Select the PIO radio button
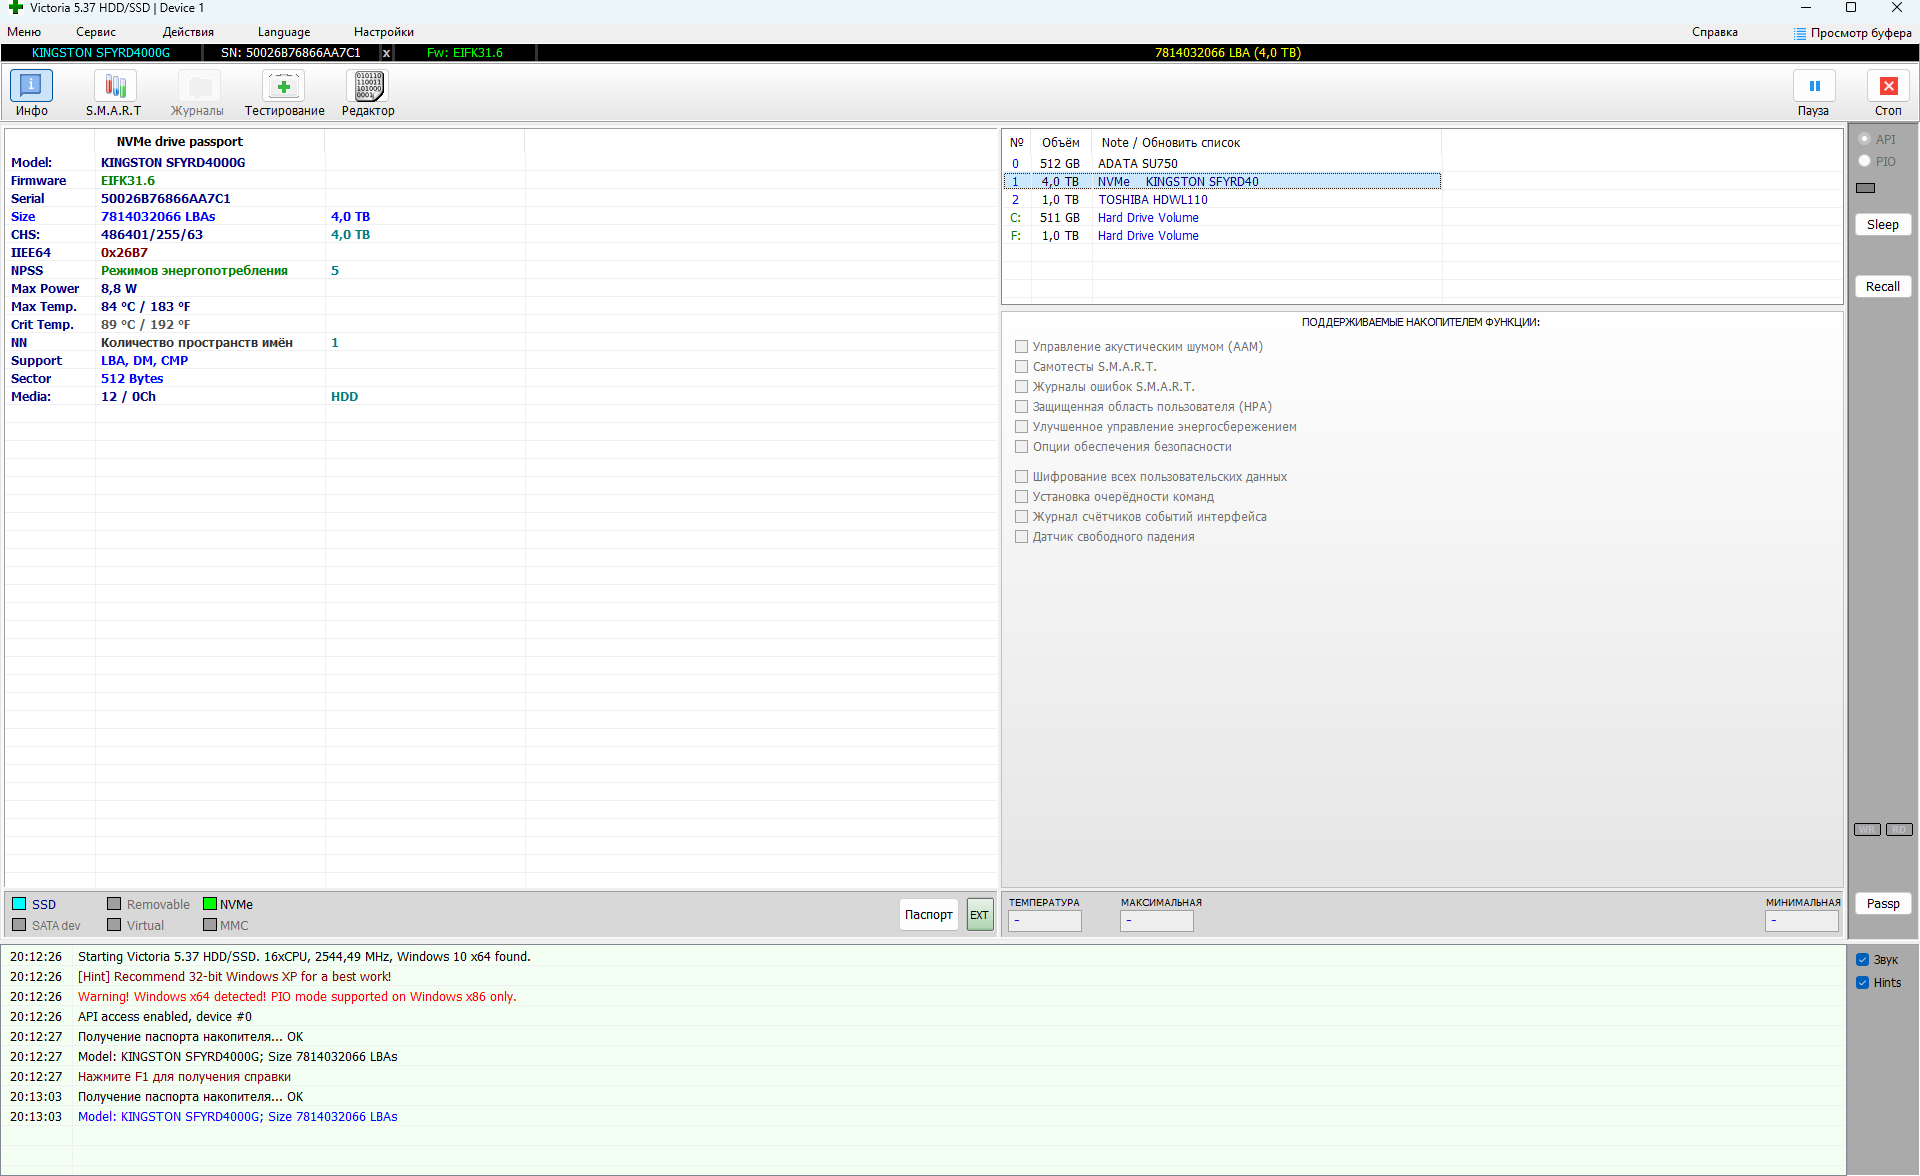 pyautogui.click(x=1865, y=161)
